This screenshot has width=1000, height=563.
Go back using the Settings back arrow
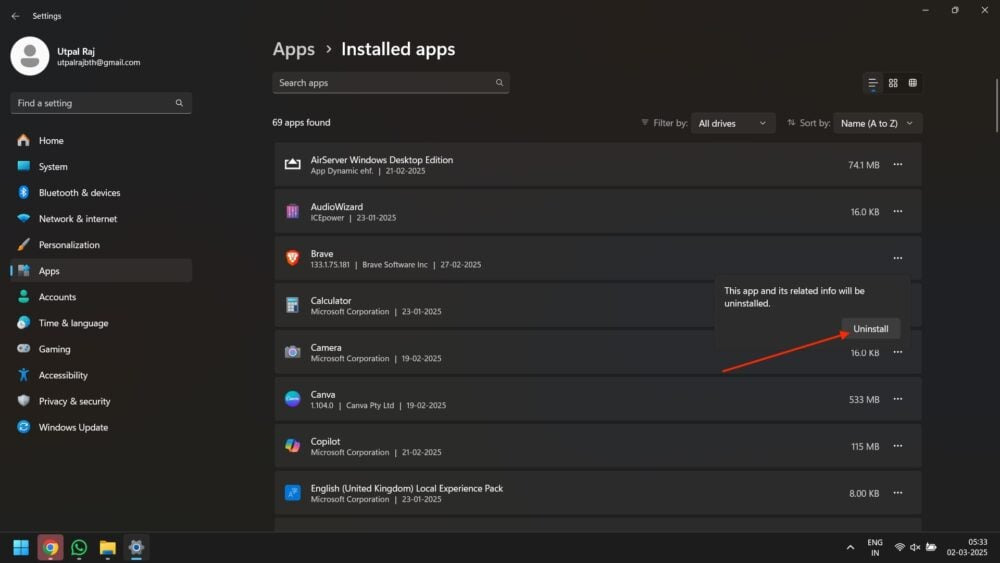15,16
